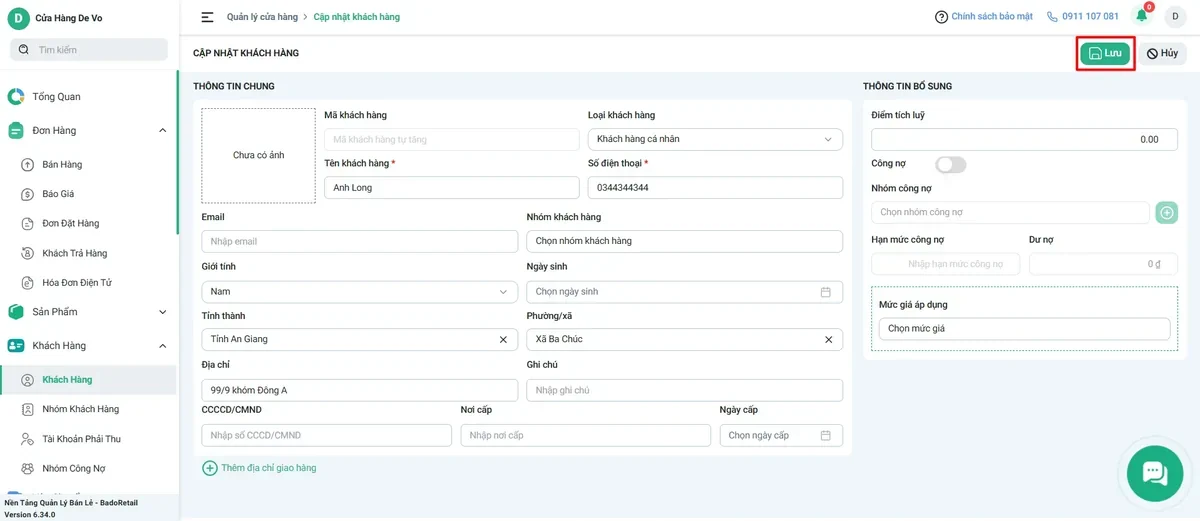The image size is (1200, 521).
Task: Click the Nhóm Khách Hàng icon
Action: click(x=28, y=410)
